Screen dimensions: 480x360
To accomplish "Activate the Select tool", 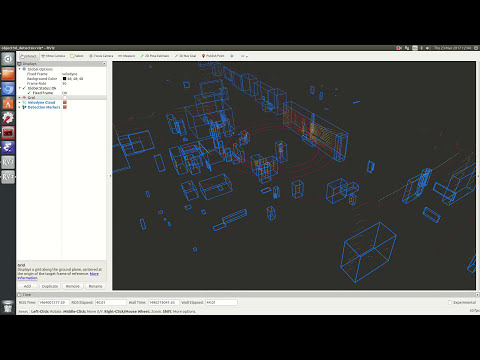I will point(77,56).
